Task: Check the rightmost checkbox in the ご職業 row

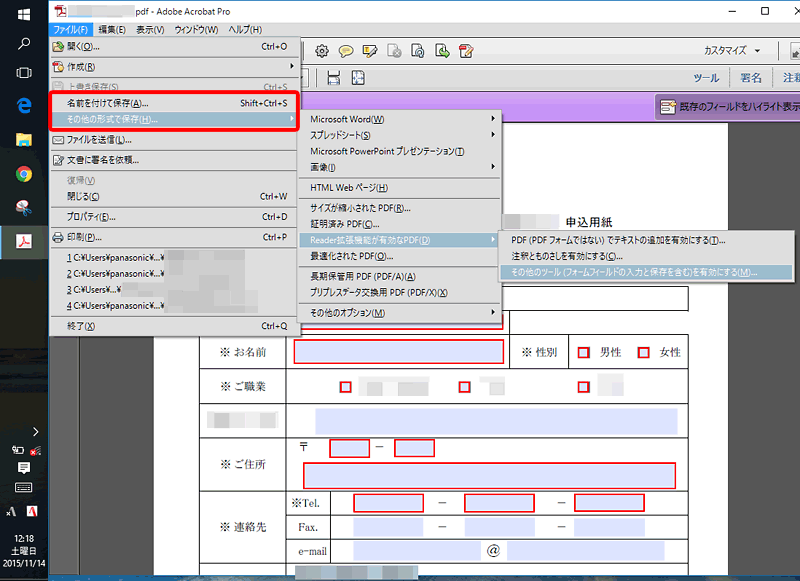Action: 584,387
